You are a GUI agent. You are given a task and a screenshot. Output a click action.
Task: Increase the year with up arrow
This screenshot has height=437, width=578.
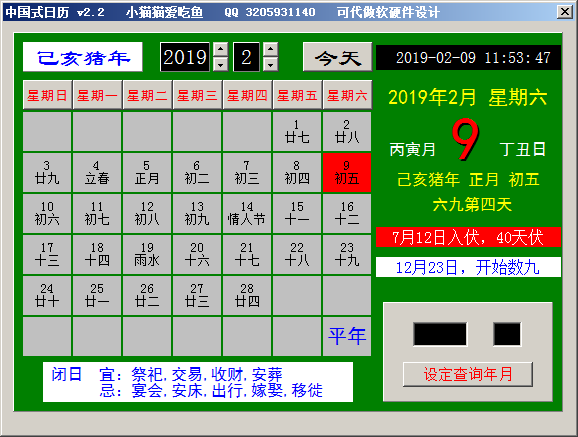tap(220, 49)
